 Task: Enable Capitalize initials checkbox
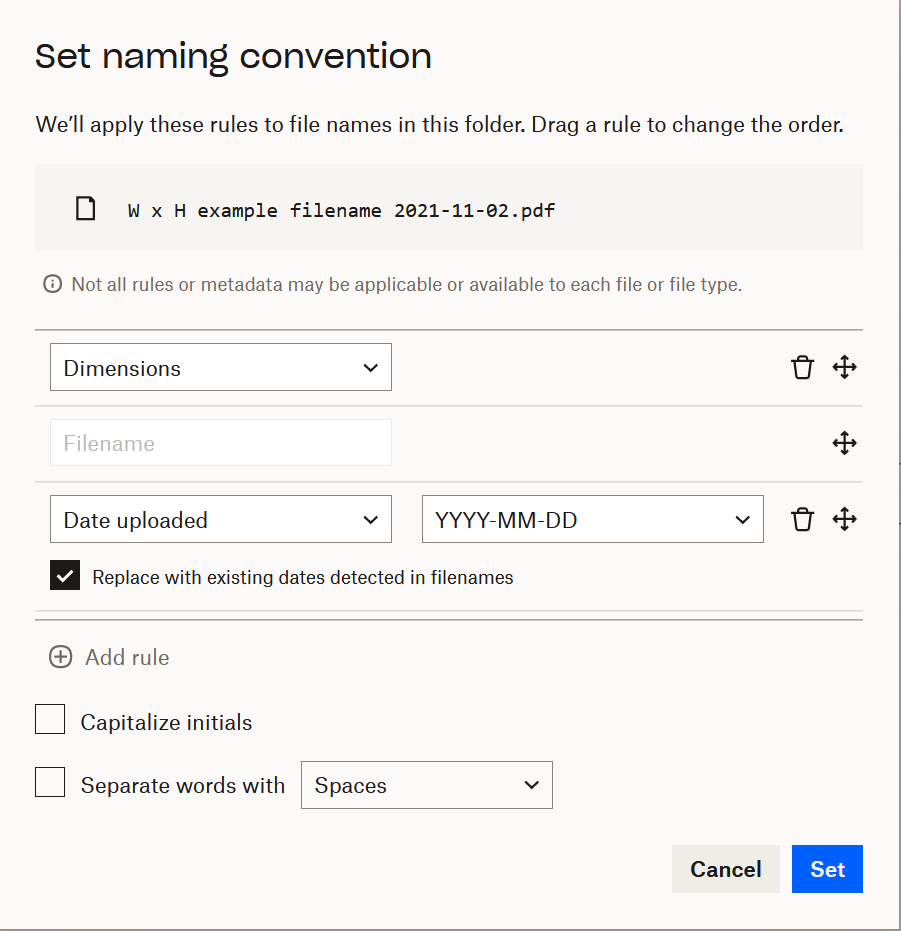(50, 720)
